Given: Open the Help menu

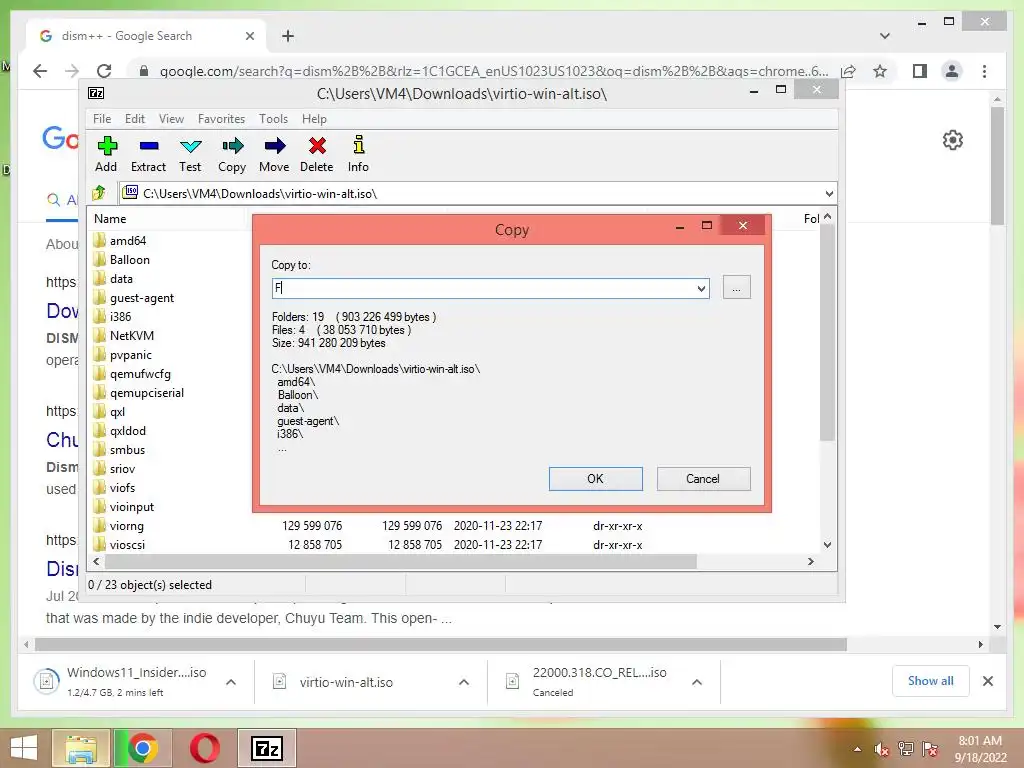Looking at the screenshot, I should tap(314, 119).
